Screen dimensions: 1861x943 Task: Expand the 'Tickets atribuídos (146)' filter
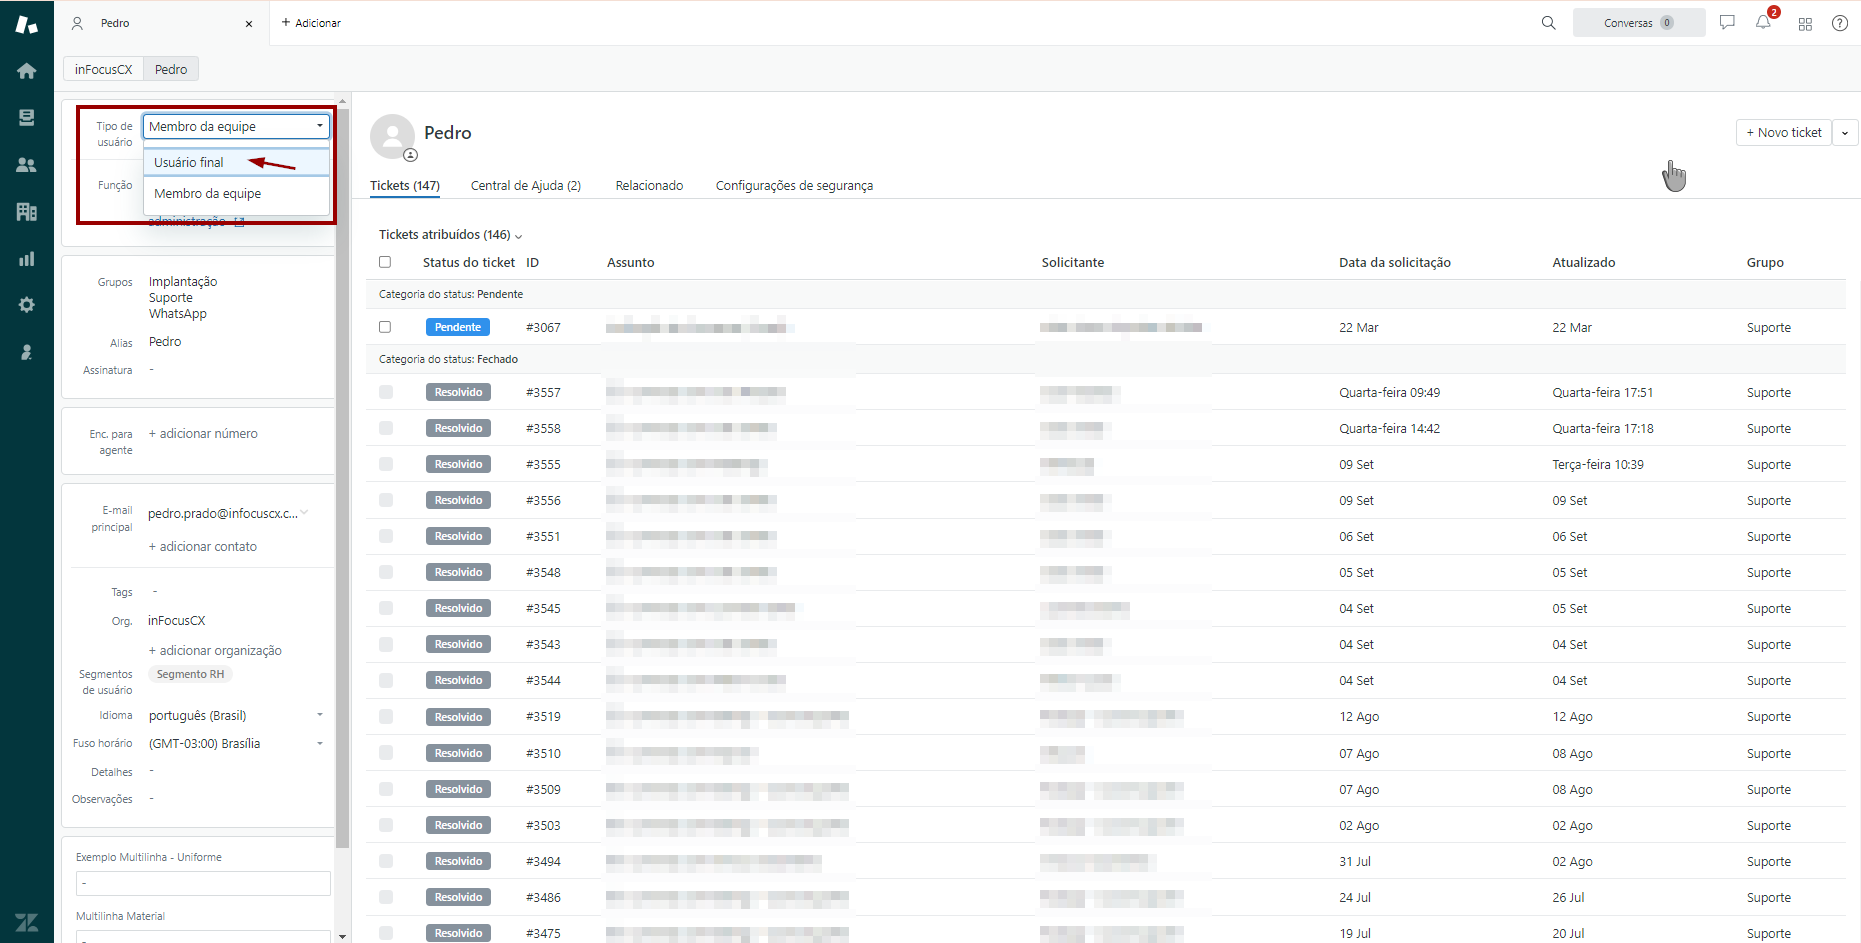tap(450, 235)
